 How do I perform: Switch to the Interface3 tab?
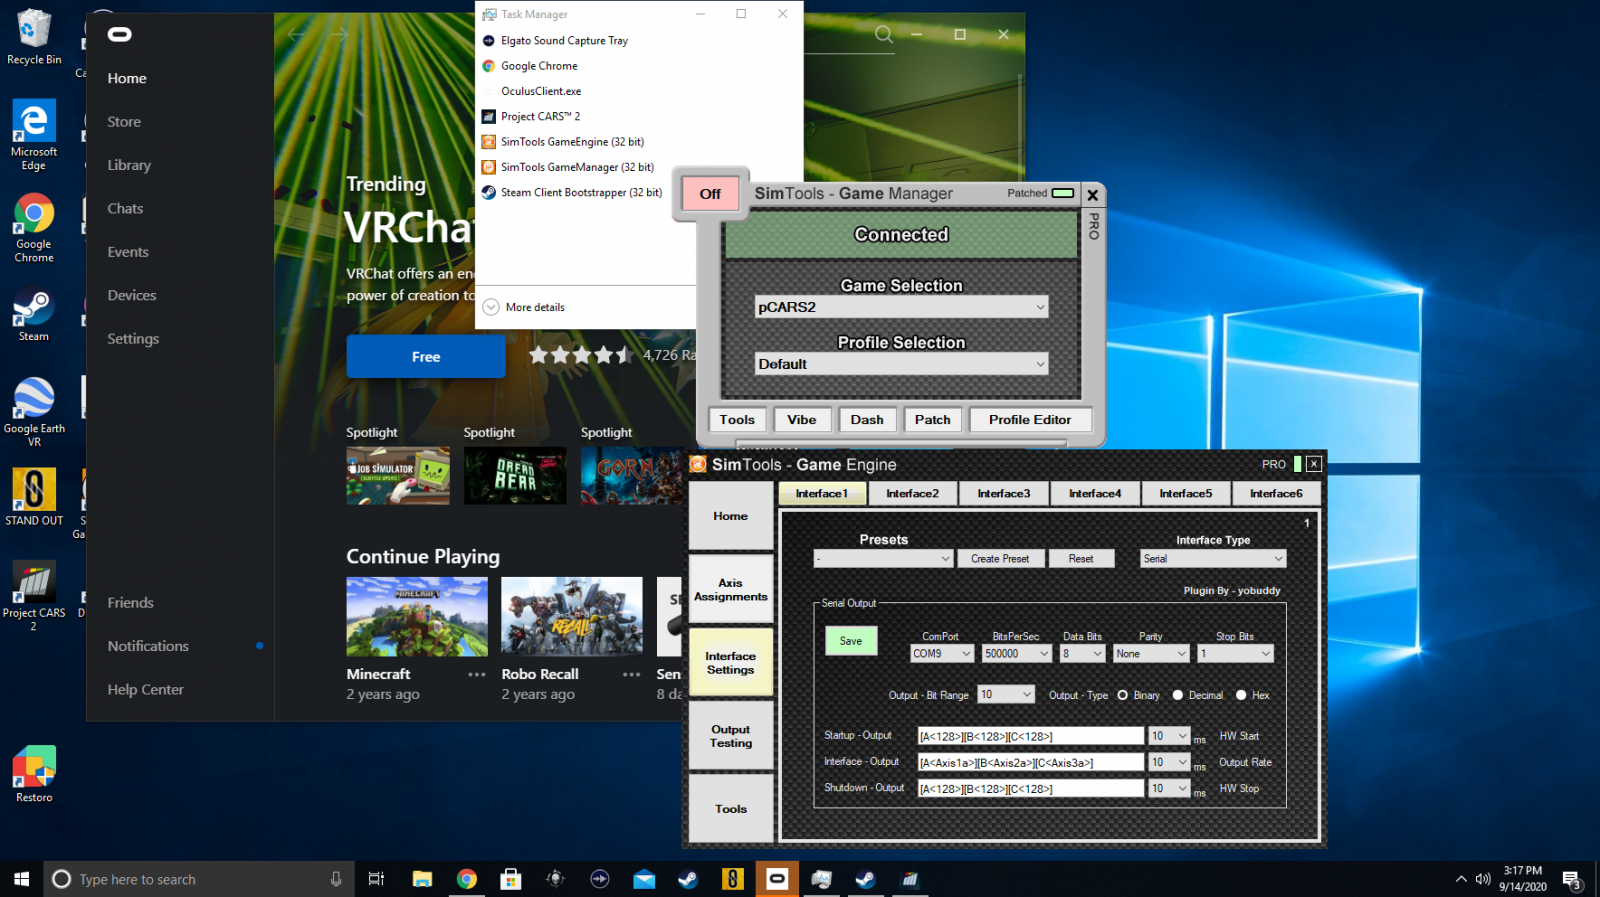(x=1003, y=493)
